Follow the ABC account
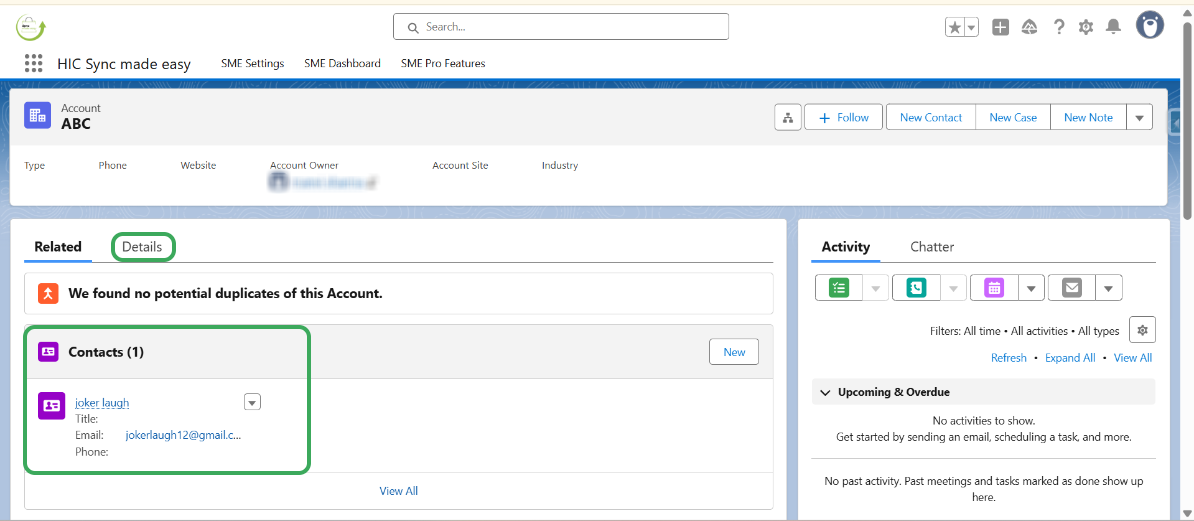This screenshot has width=1194, height=521. 843,117
